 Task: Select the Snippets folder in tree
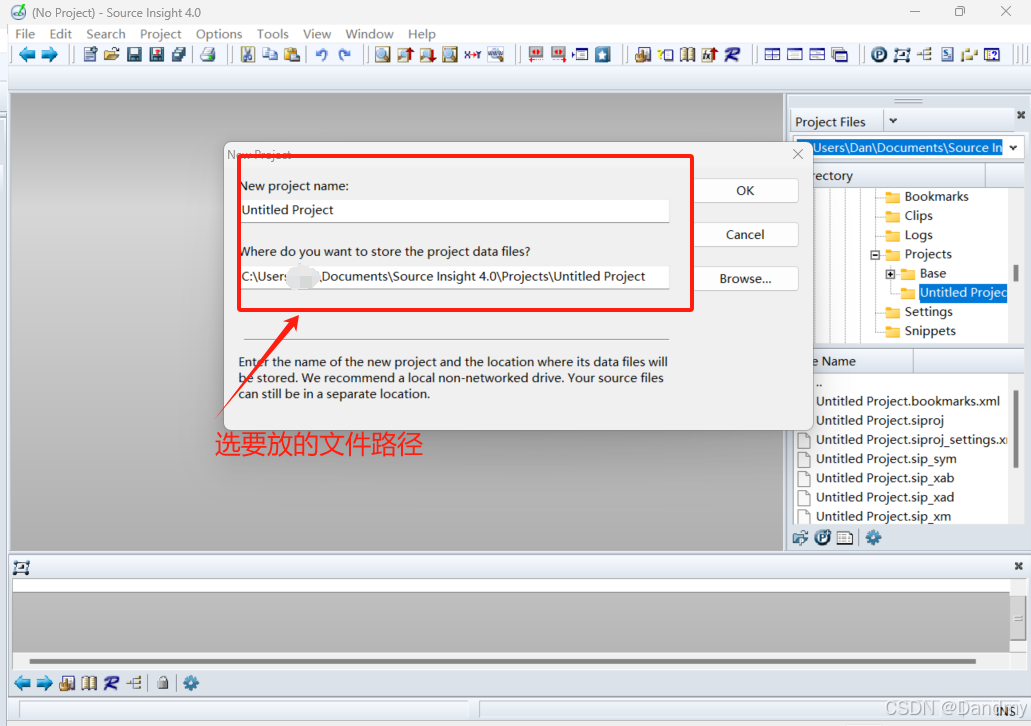tap(930, 331)
